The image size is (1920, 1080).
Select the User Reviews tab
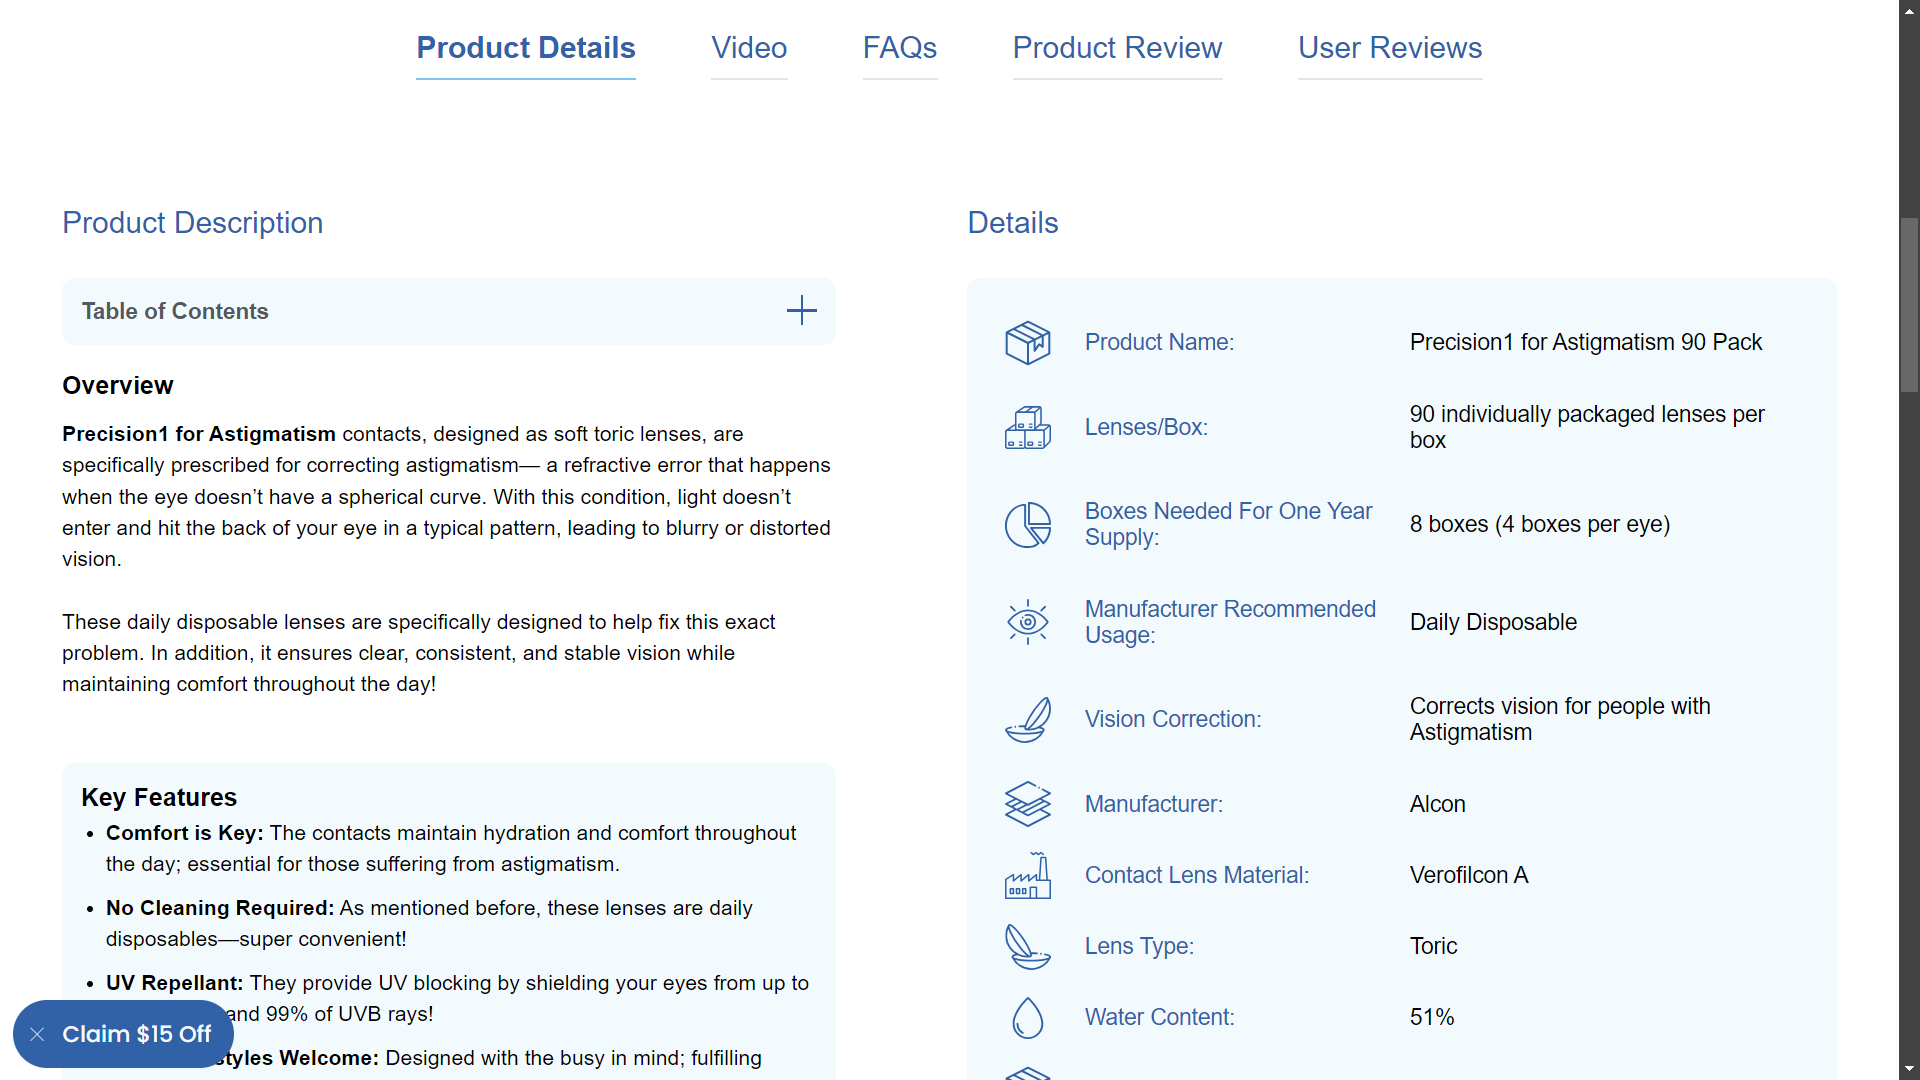tap(1389, 48)
